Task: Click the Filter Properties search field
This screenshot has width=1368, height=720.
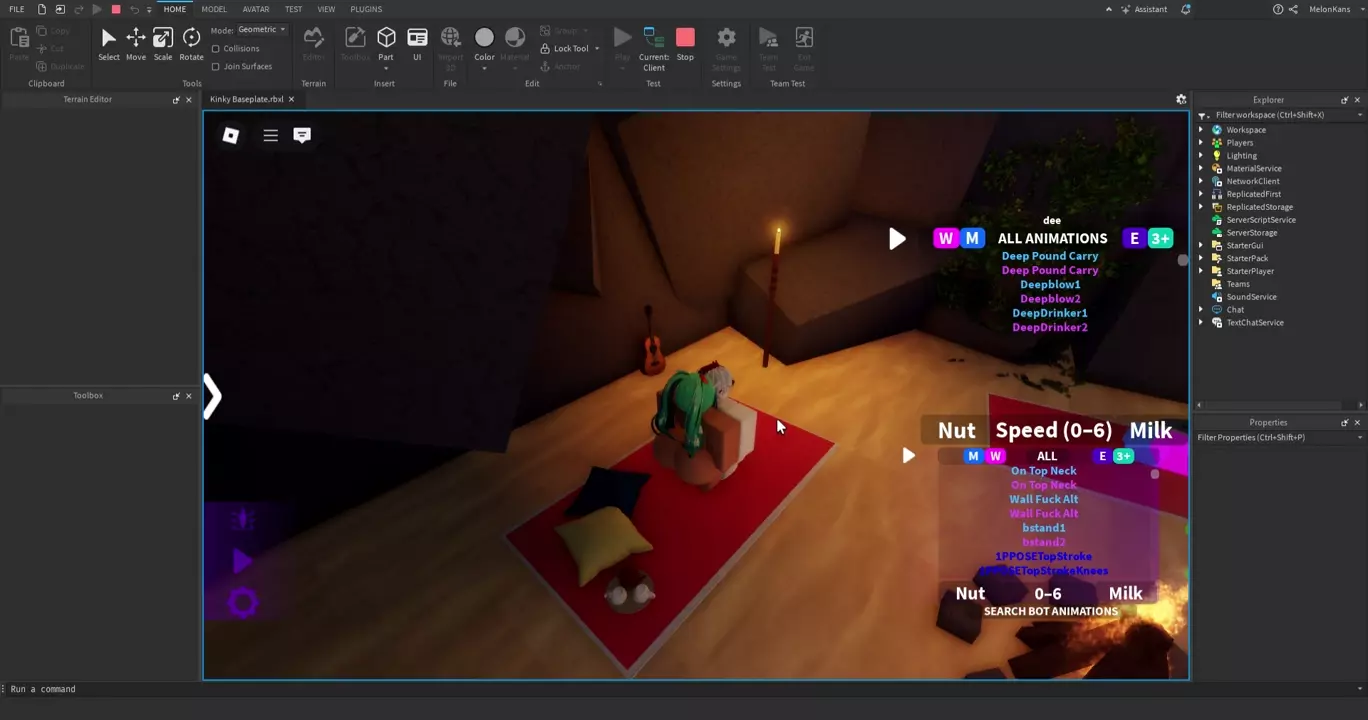Action: [1275, 438]
